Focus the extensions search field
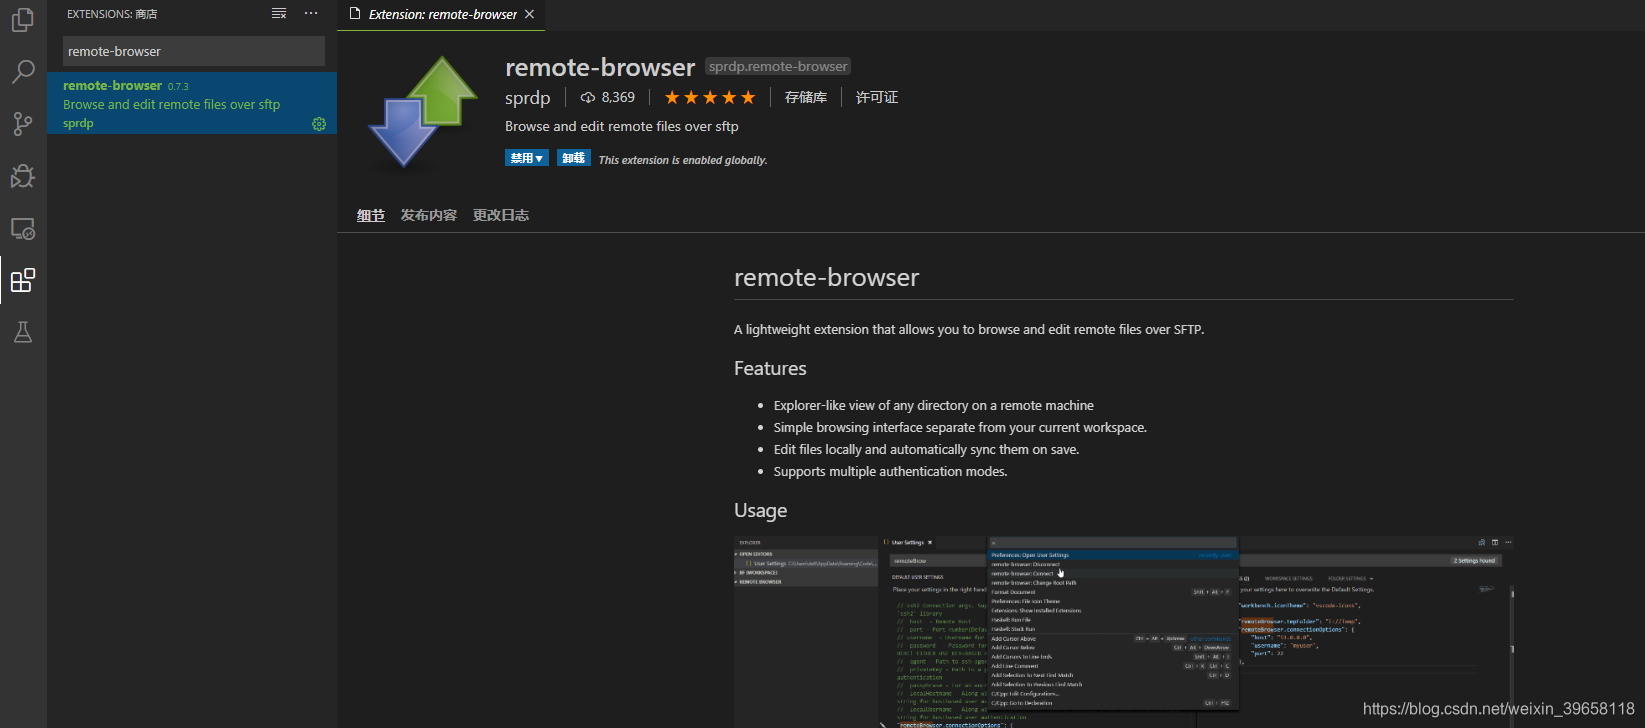This screenshot has width=1645, height=728. coord(193,51)
